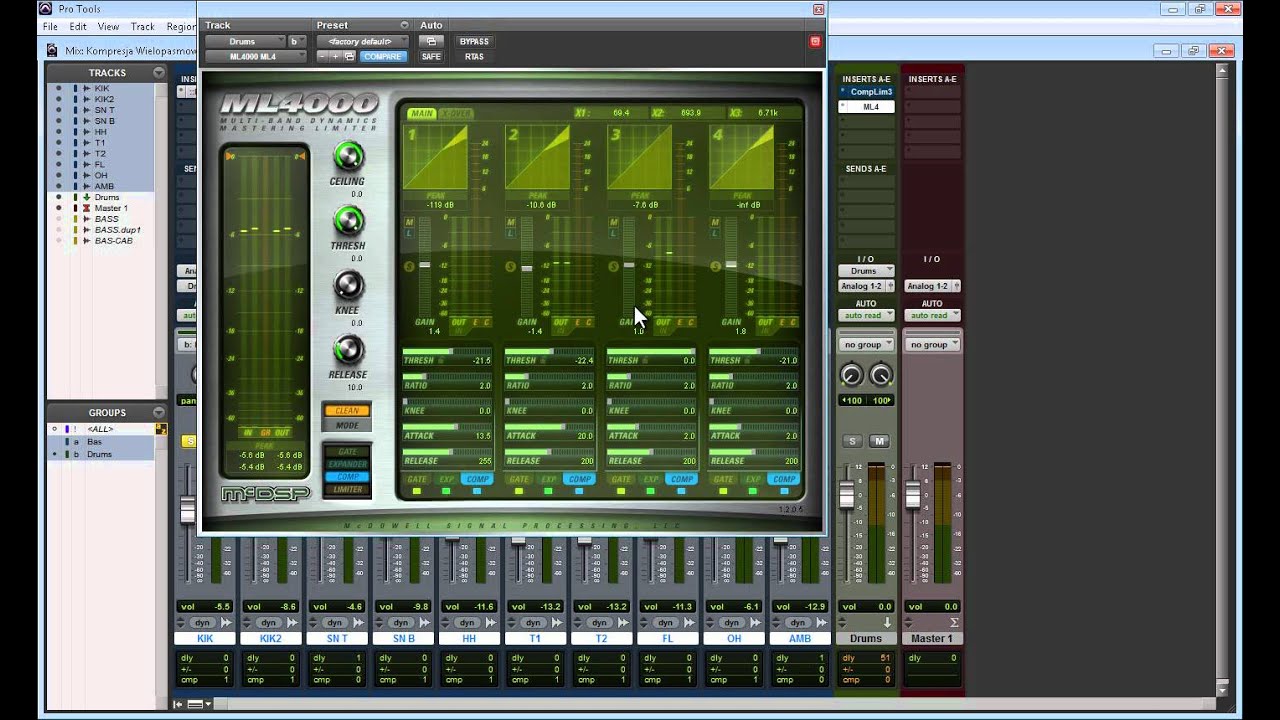Viewport: 1280px width, 720px height.
Task: Click the Master 1 sigma track icon
Action: click(953, 622)
